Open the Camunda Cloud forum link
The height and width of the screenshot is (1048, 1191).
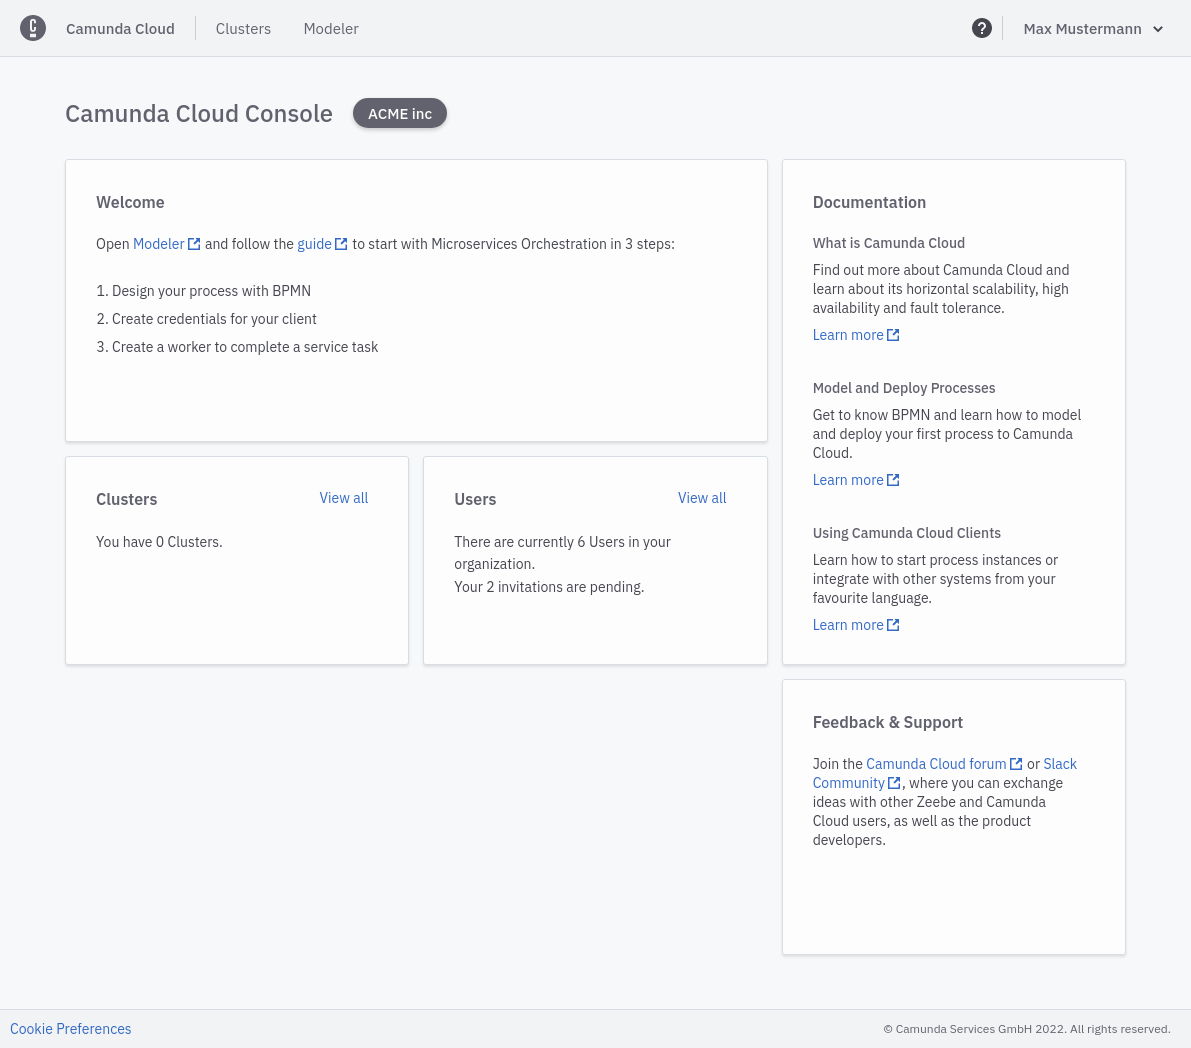936,764
